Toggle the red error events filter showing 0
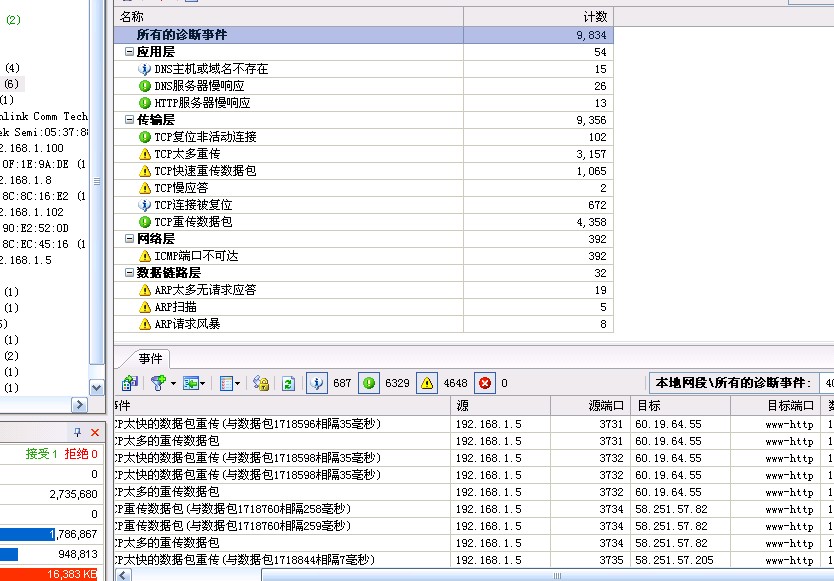 click(x=485, y=383)
